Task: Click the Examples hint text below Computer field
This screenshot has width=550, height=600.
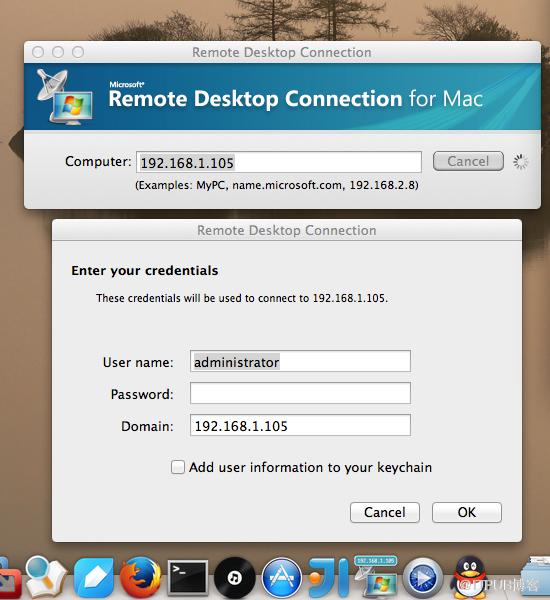Action: tap(277, 185)
